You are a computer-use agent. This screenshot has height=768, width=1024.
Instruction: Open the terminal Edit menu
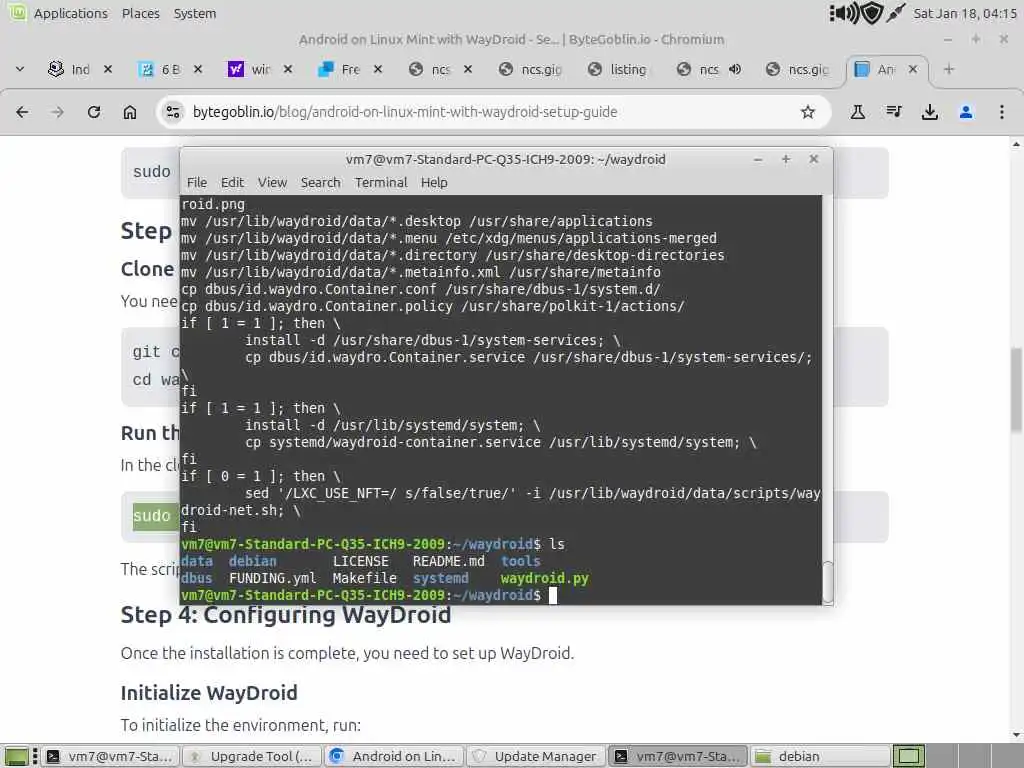click(232, 183)
